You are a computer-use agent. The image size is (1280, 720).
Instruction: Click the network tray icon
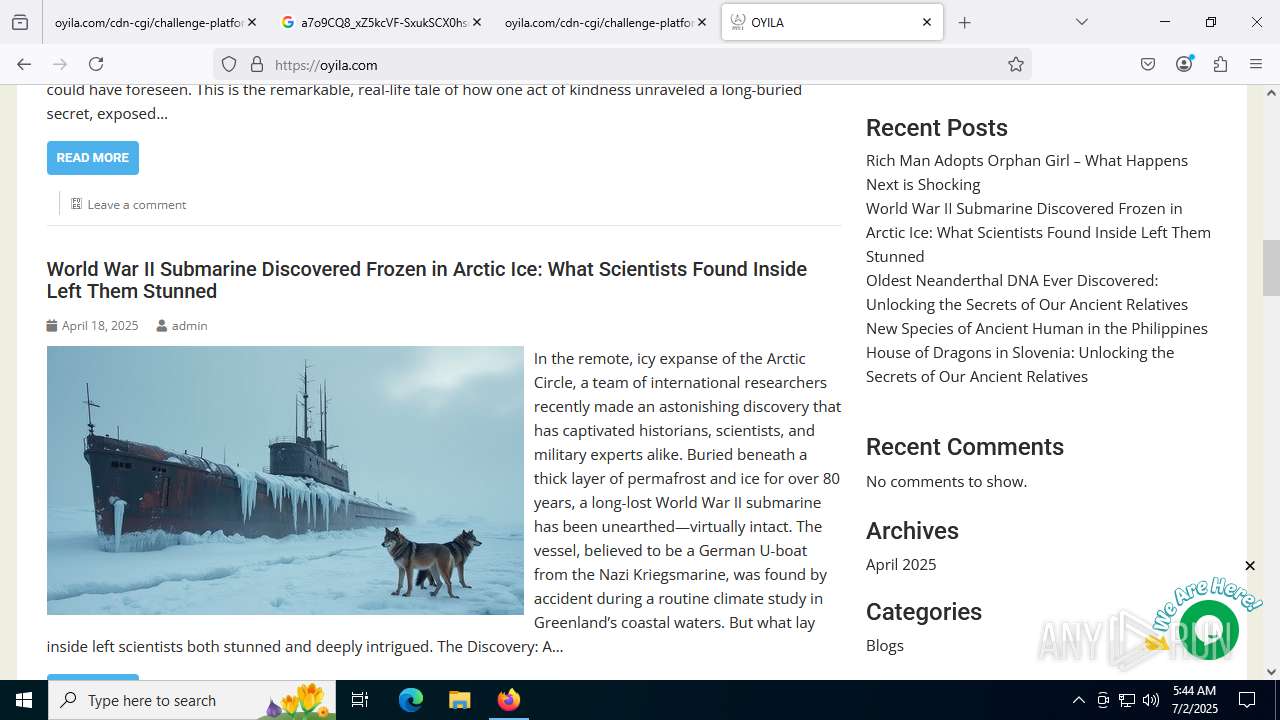(x=1127, y=700)
